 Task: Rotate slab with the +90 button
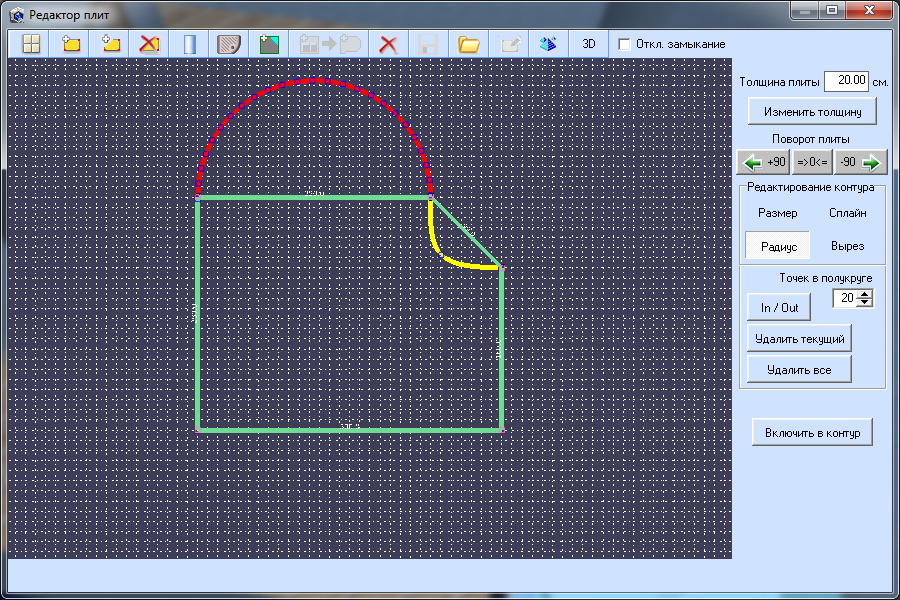coord(764,162)
